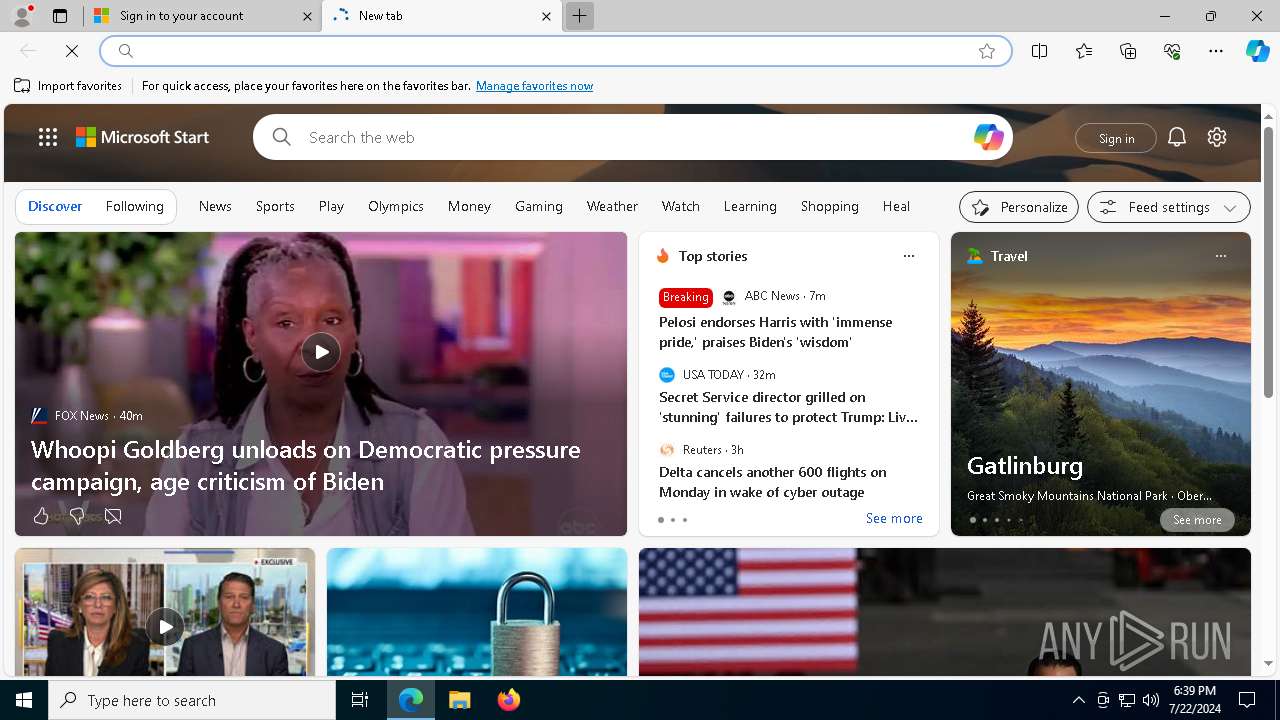
Task: Launch Firefox from taskbar
Action: tap(509, 700)
